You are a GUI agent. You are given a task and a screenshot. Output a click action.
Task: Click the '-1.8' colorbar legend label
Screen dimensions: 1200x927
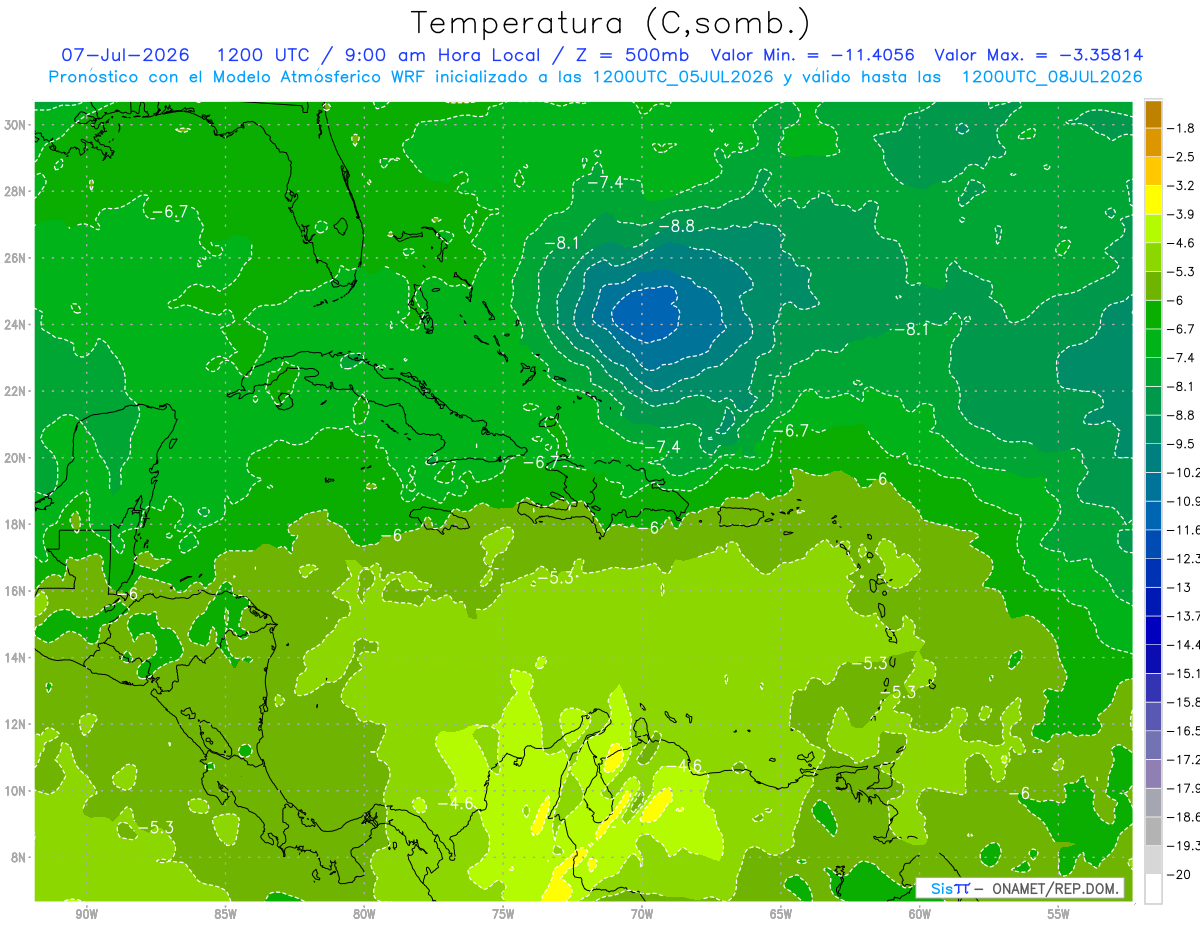click(1183, 128)
